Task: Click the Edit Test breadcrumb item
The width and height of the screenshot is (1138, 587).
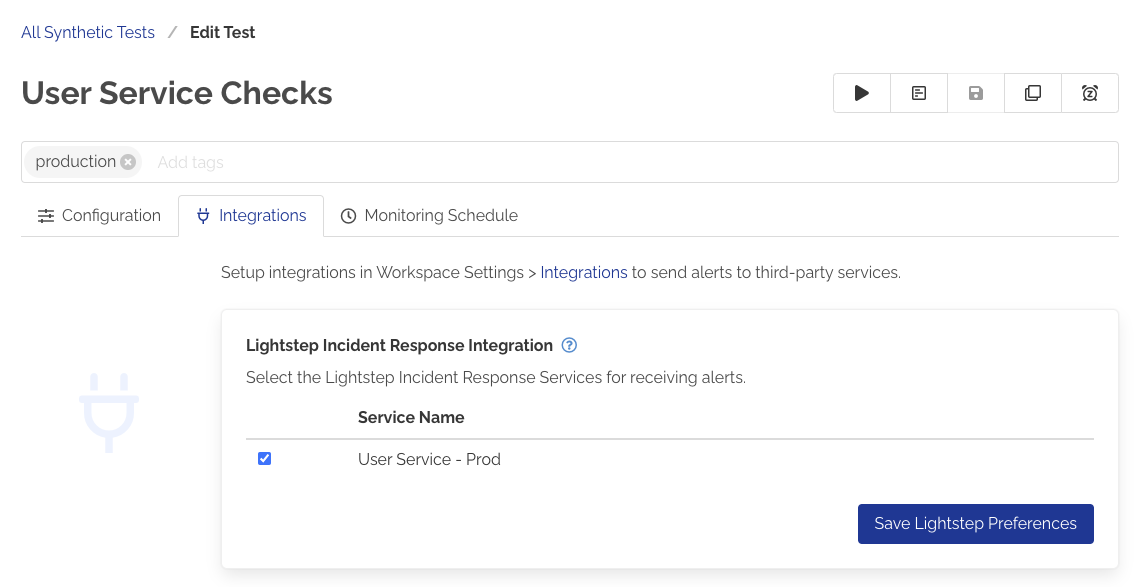Action: pos(222,32)
